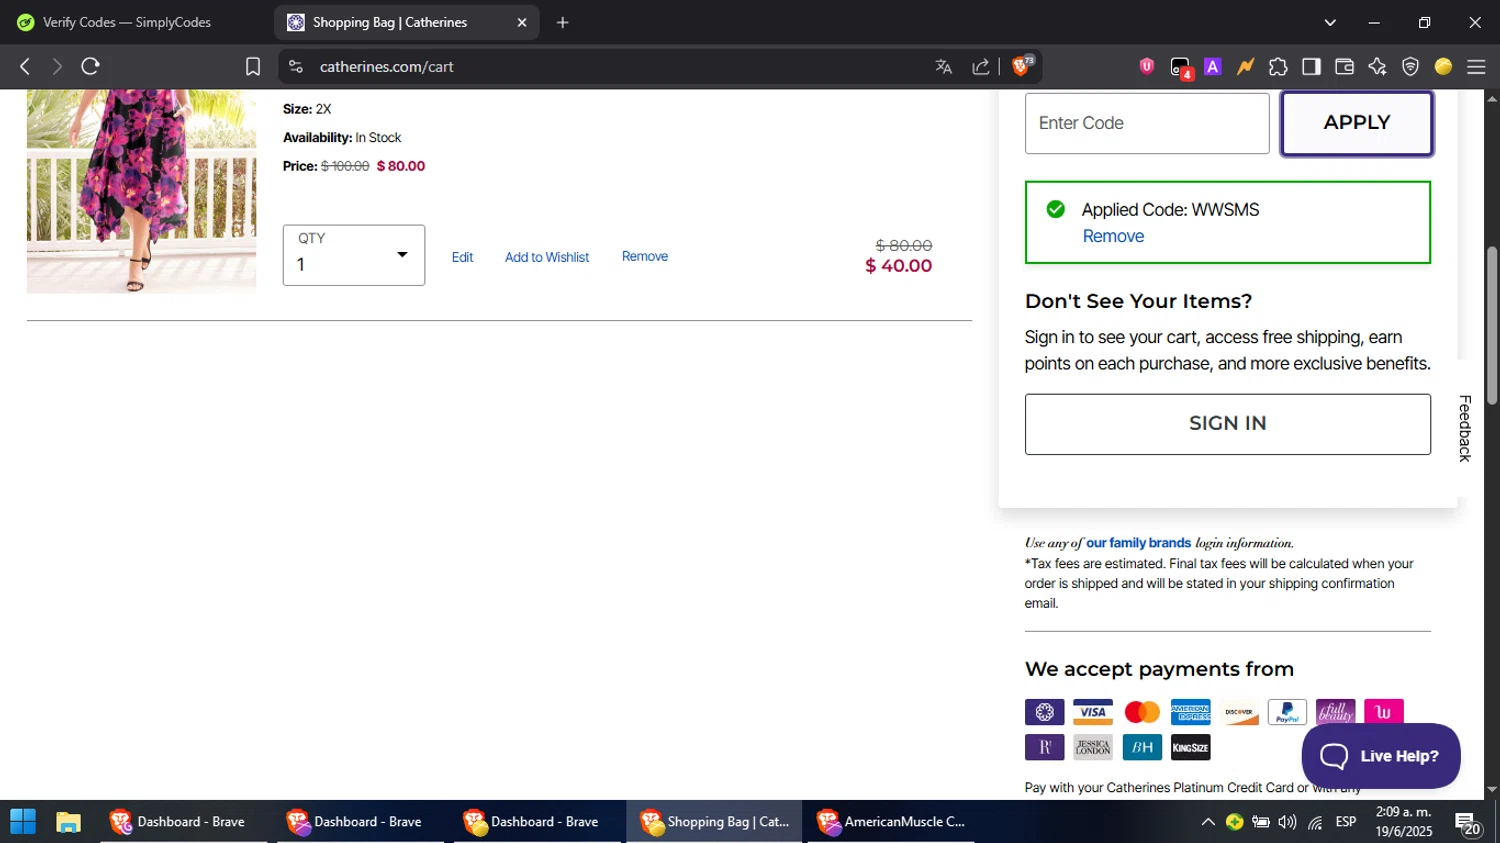Open the Extensions puzzle piece menu

point(1278,66)
